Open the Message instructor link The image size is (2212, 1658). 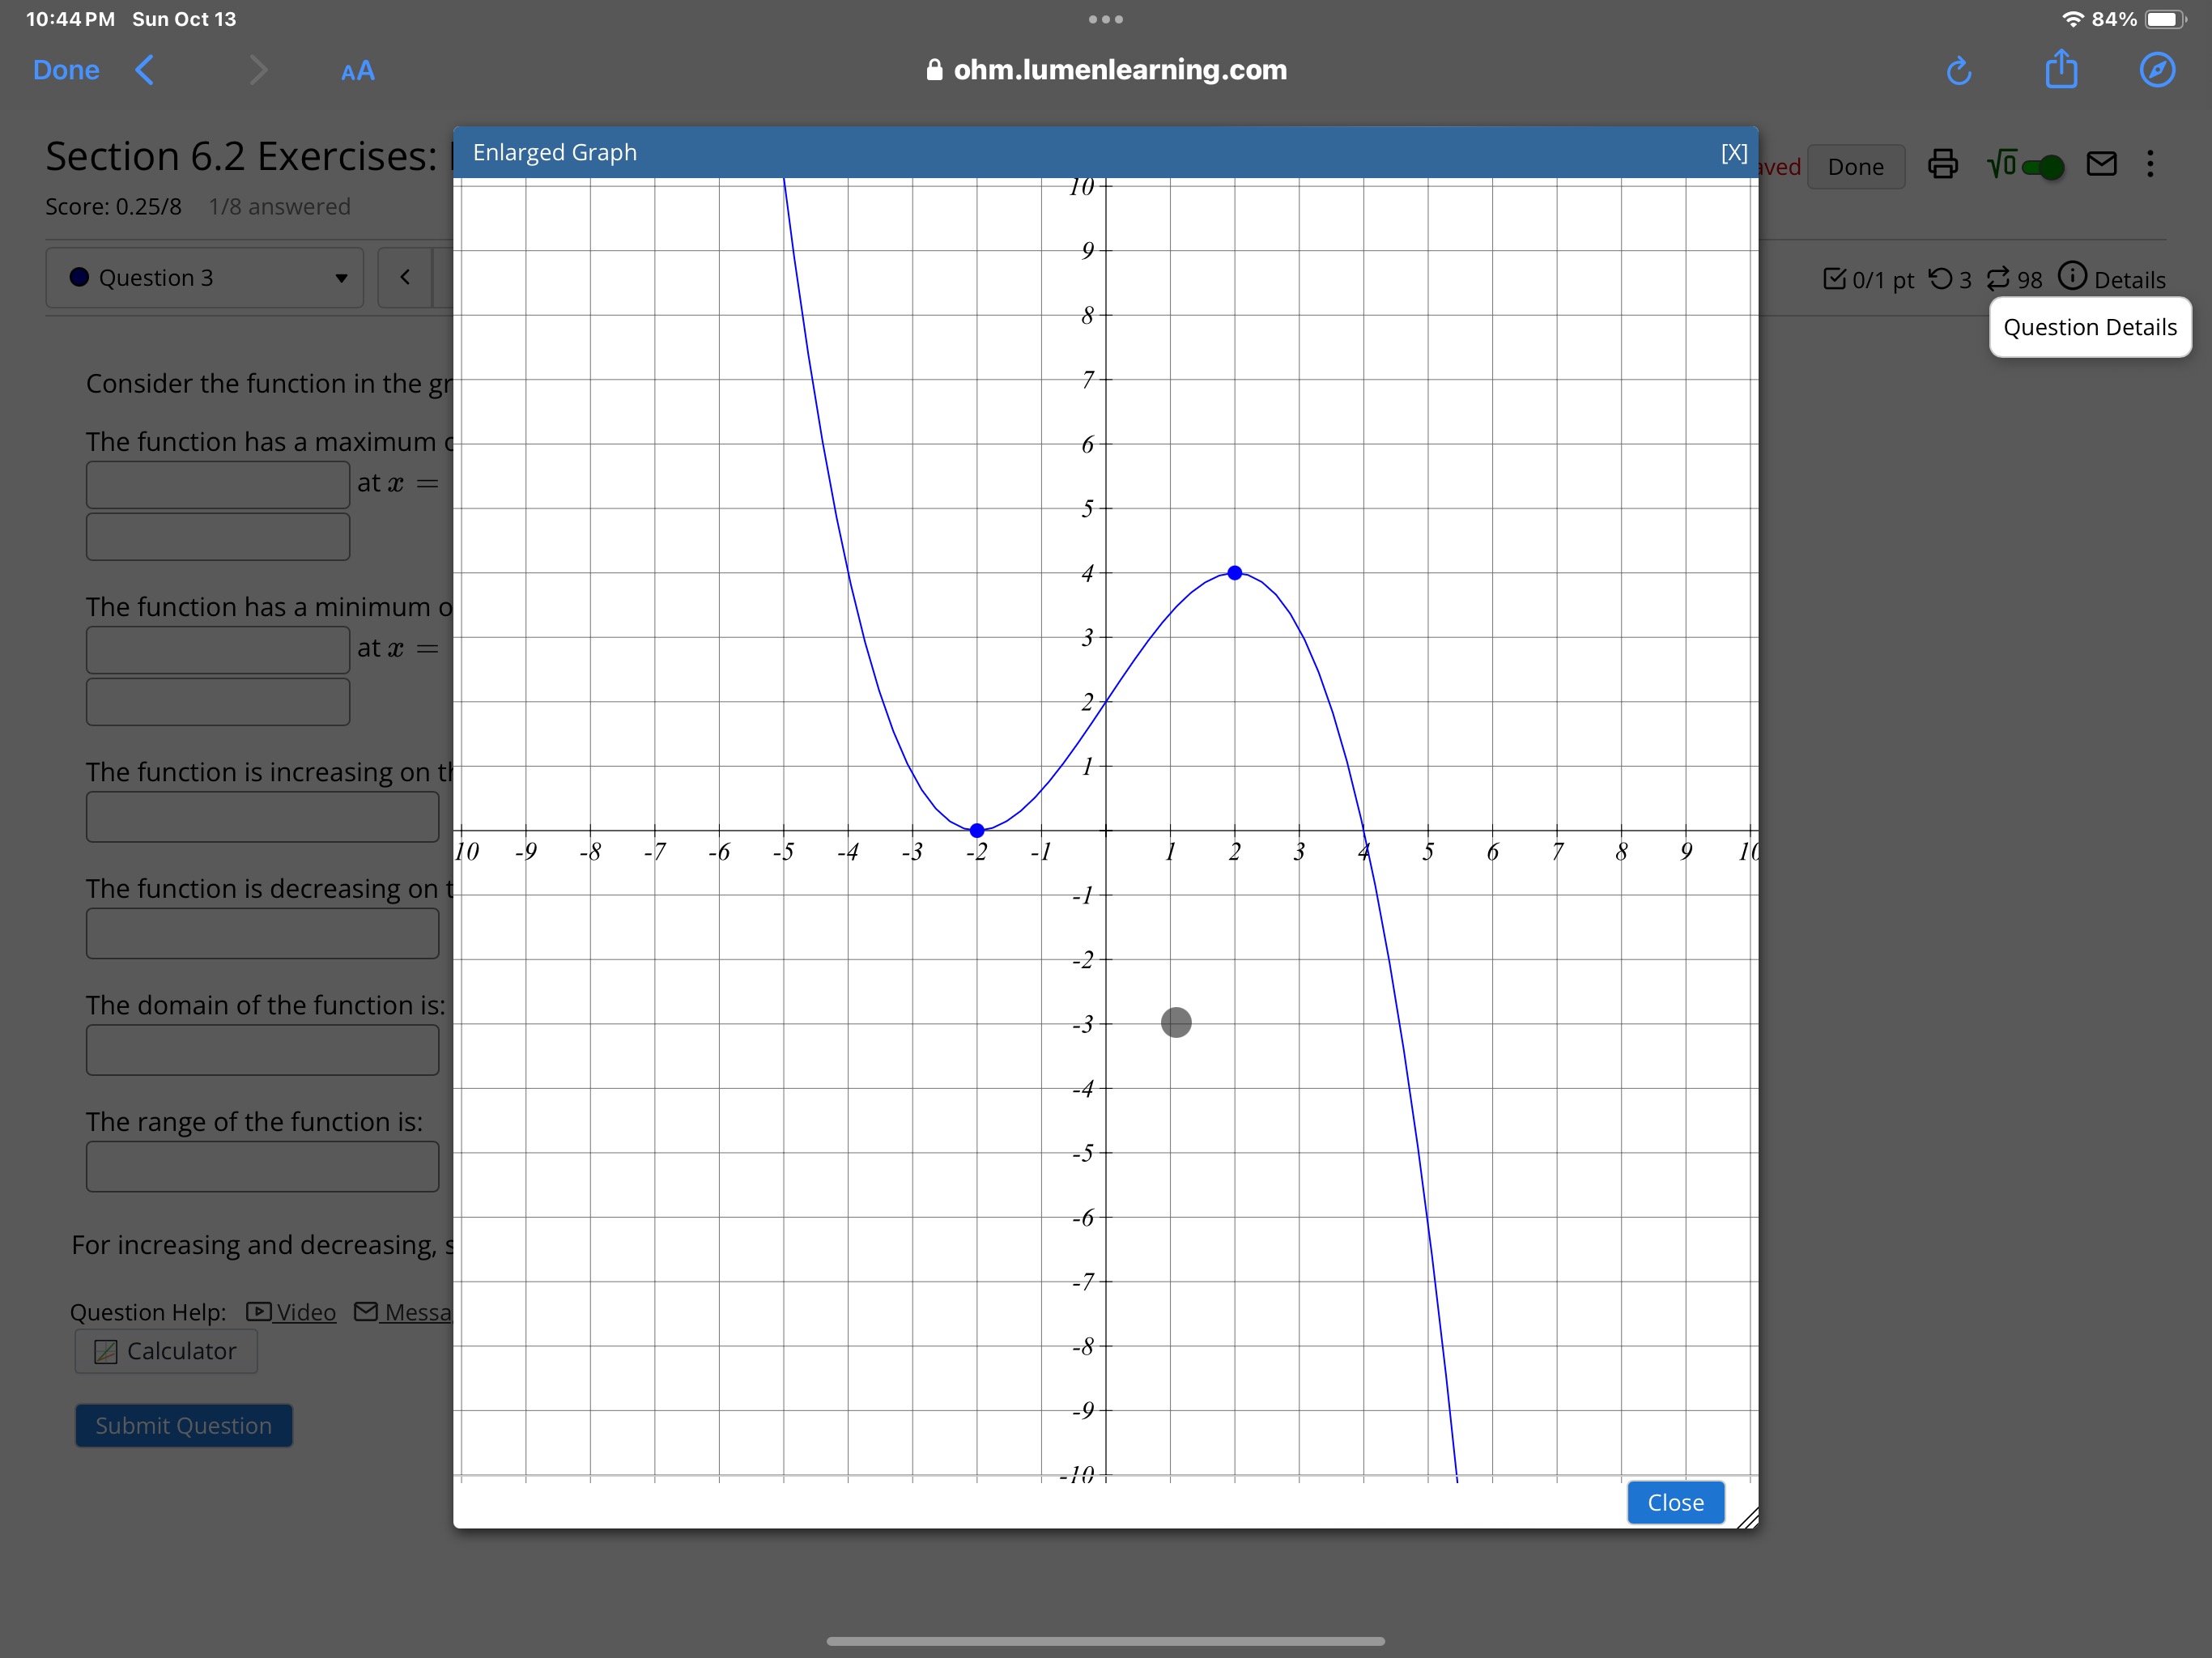[404, 1312]
